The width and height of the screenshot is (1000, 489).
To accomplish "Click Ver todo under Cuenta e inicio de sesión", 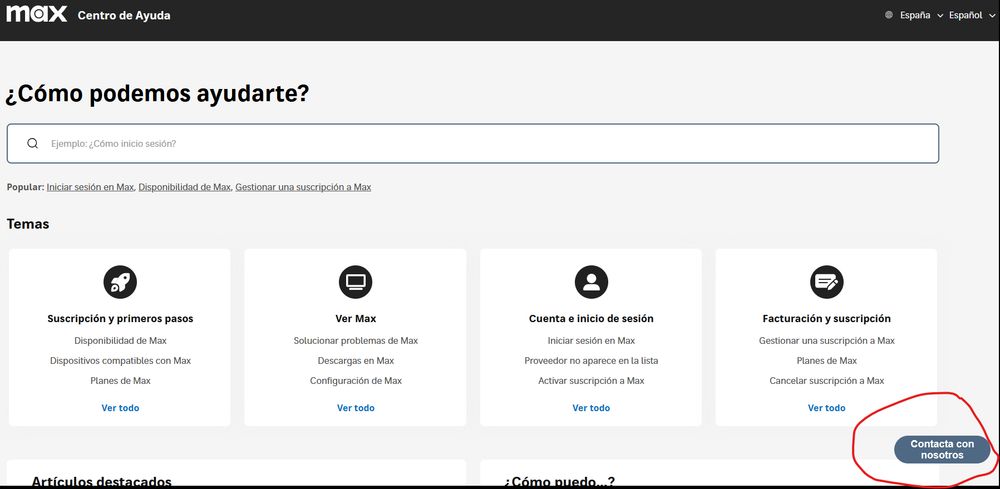I will (591, 408).
